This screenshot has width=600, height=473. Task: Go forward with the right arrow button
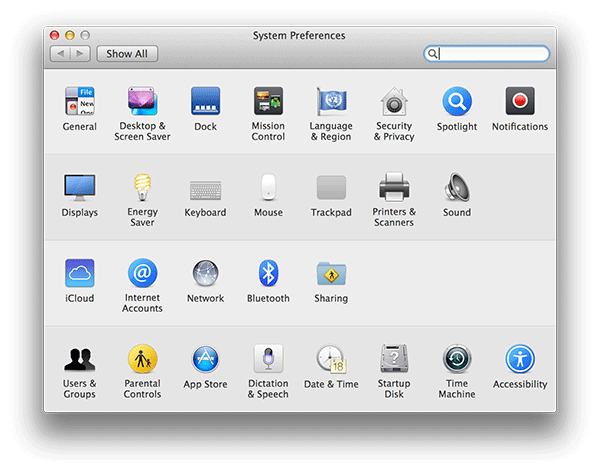(x=80, y=54)
